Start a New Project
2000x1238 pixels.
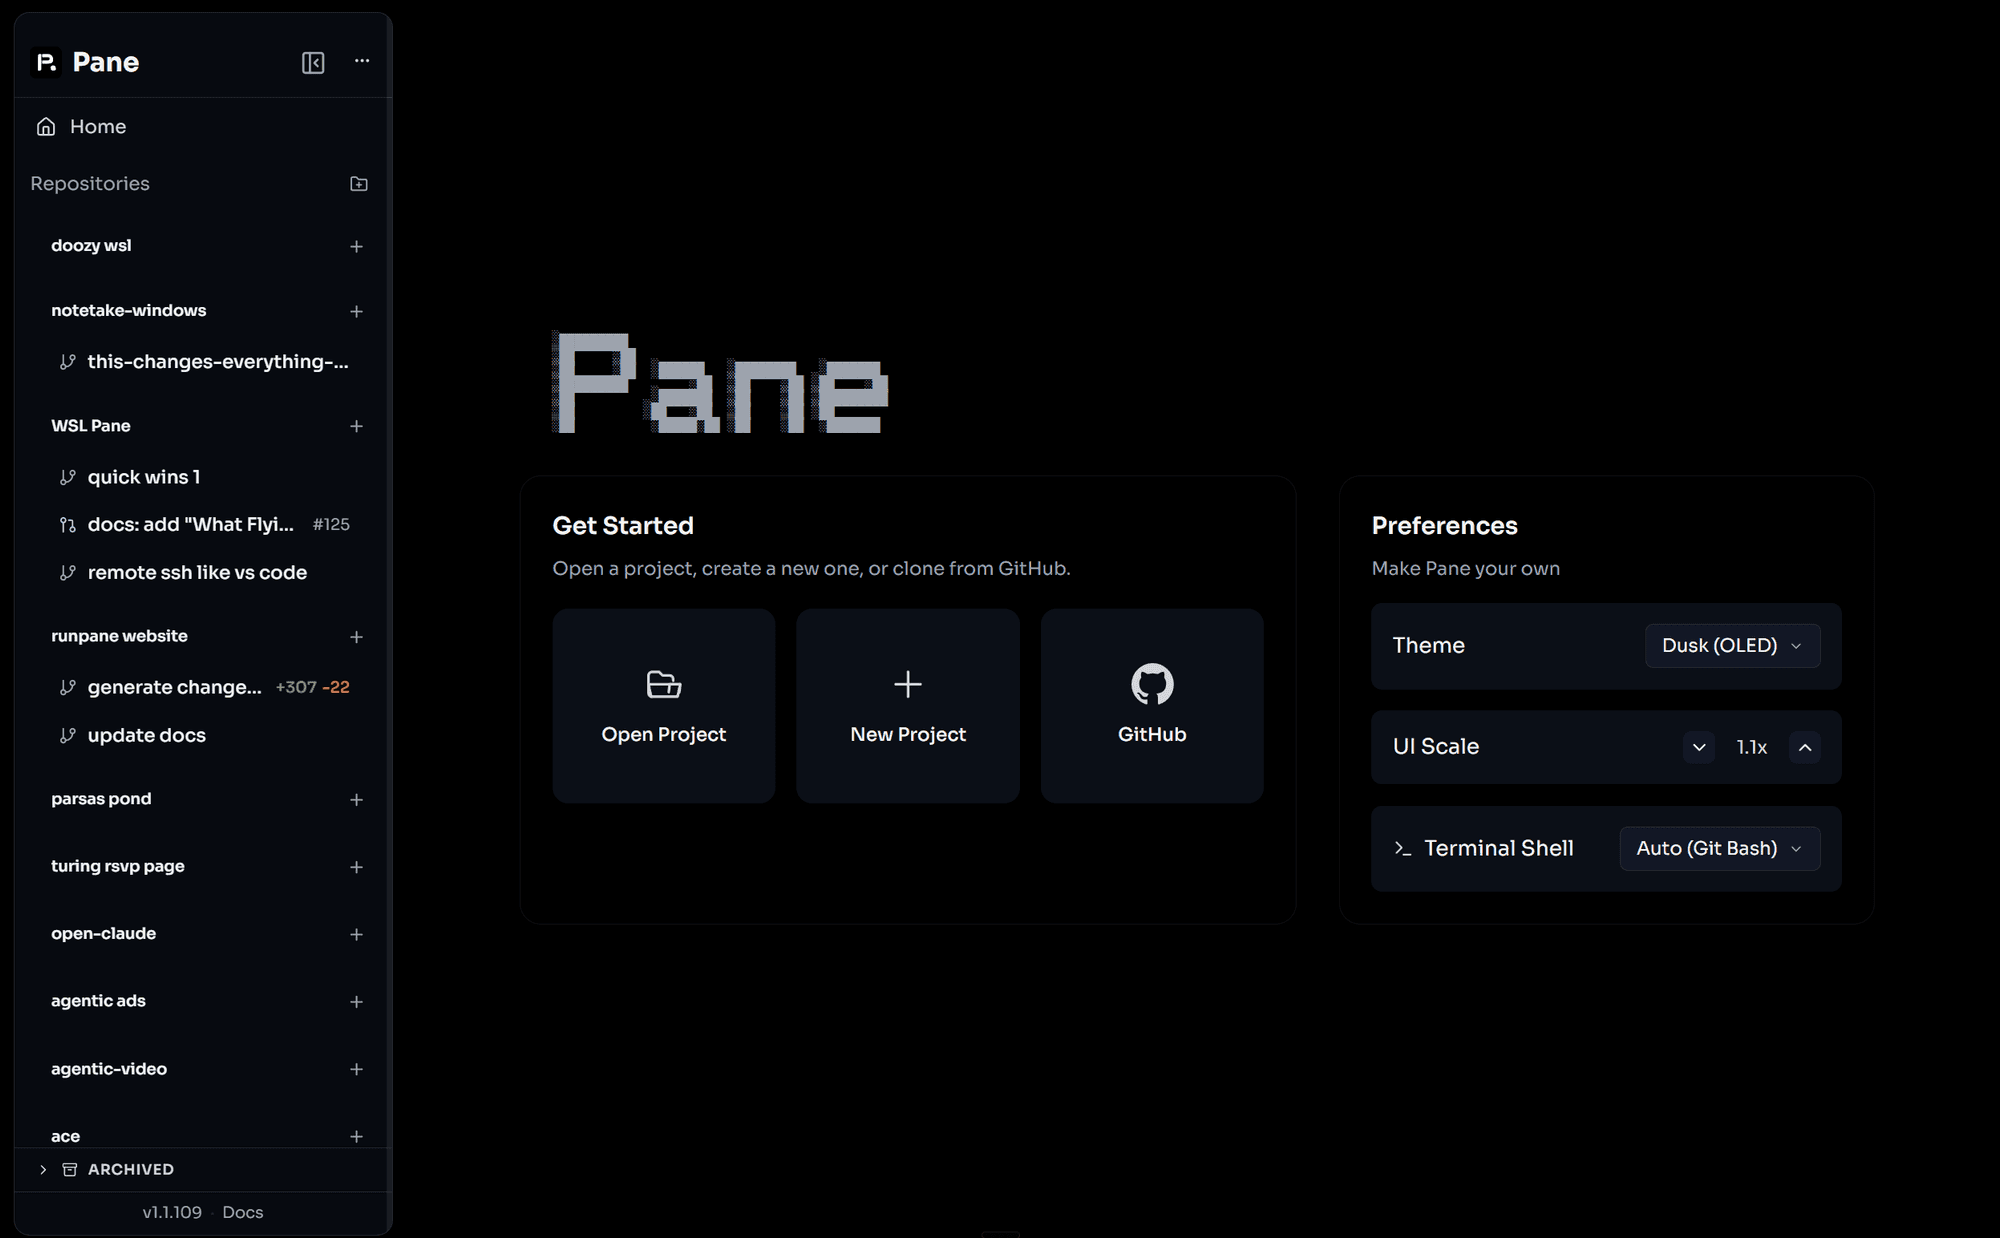(907, 706)
